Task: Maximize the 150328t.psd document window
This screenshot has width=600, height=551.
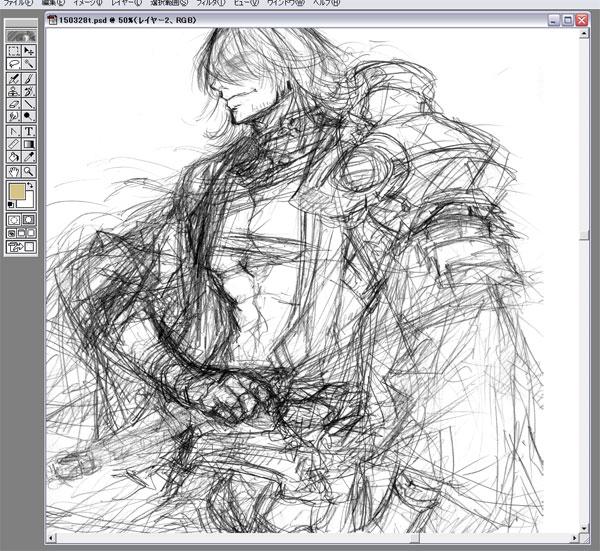Action: (567, 20)
